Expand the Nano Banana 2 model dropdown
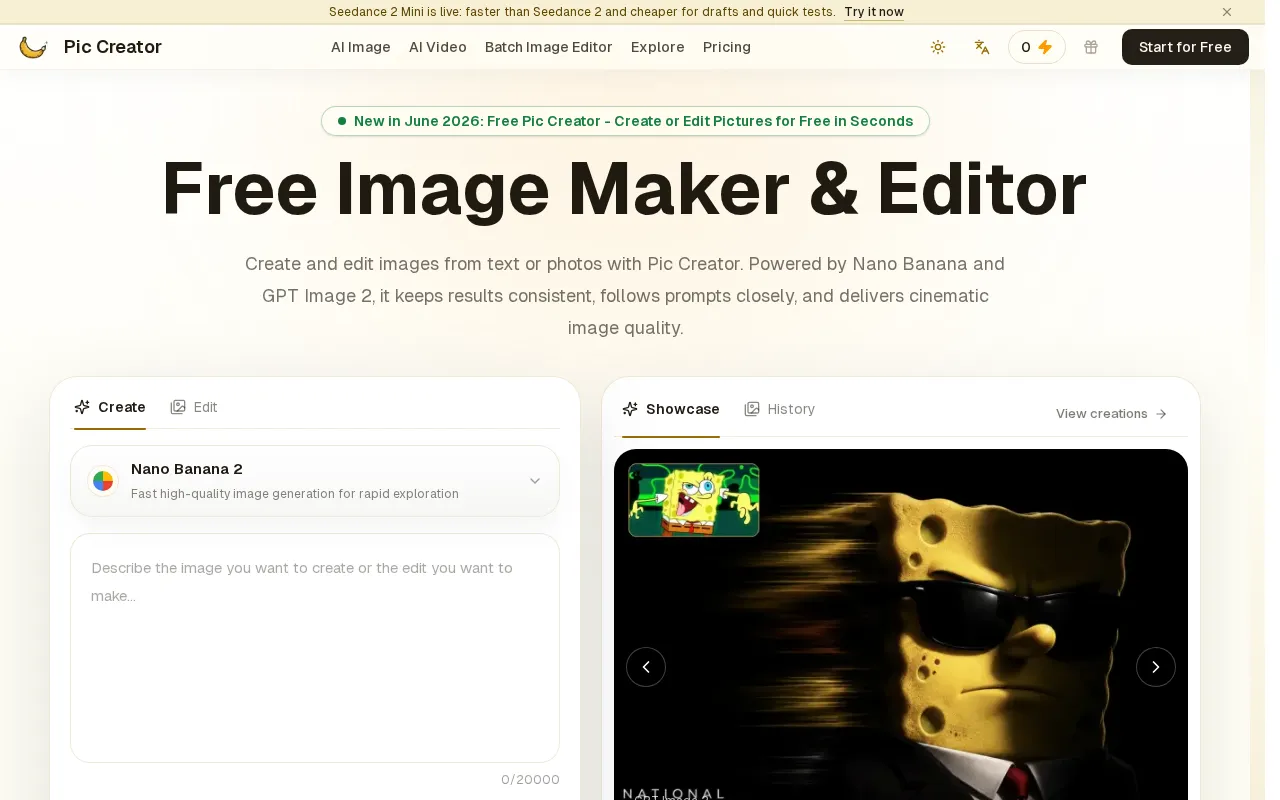The width and height of the screenshot is (1280, 800). point(315,481)
